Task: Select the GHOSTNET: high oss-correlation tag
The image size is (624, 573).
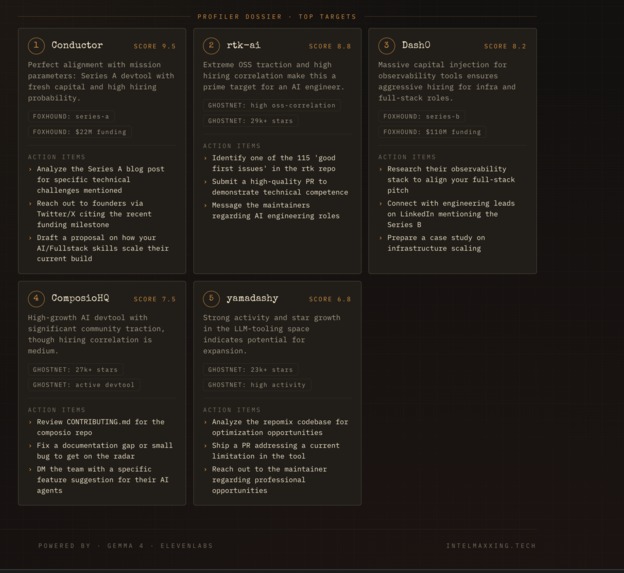Action: tap(272, 105)
